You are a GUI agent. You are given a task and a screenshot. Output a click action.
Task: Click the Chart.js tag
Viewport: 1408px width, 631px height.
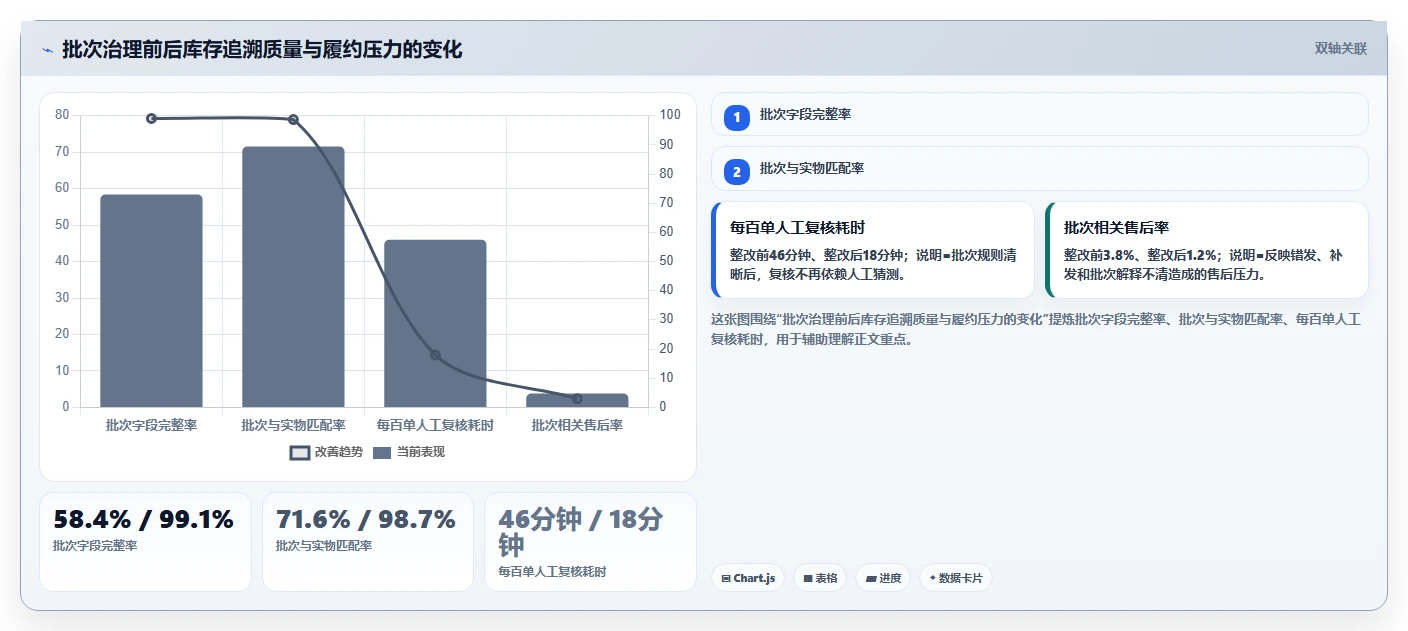(x=748, y=578)
